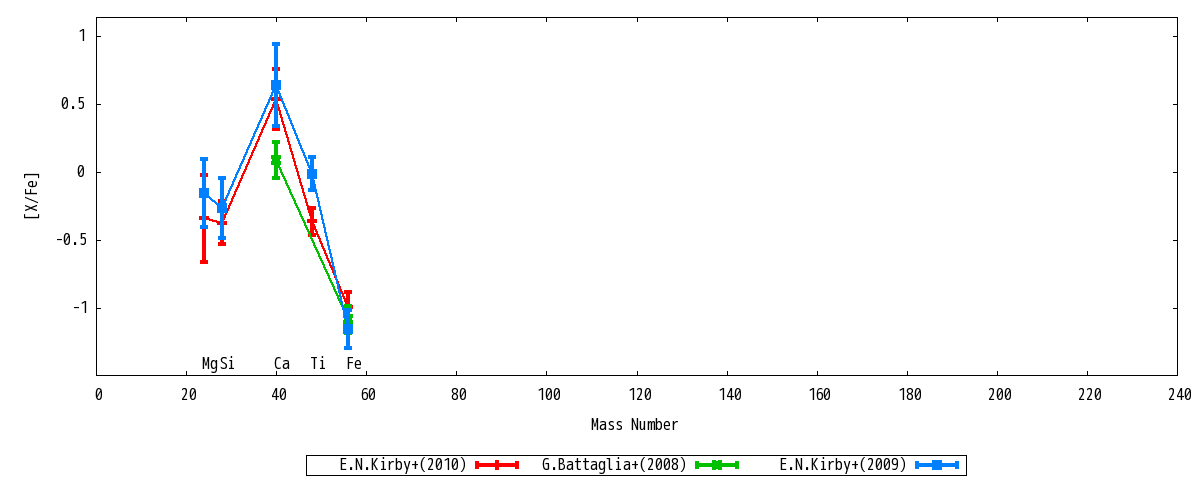Click the red E.N.Kirby+(2010) legend swatch
The height and width of the screenshot is (480, 1200).
(496, 465)
